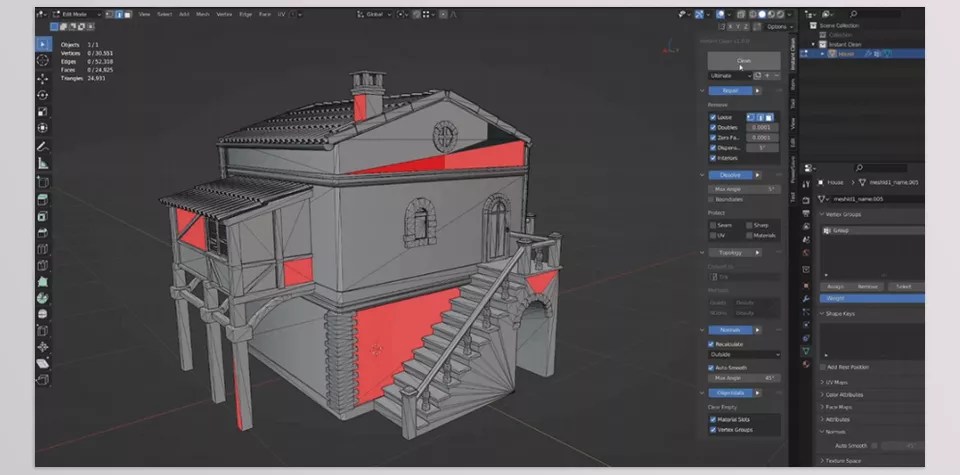Select the Rotate tool
The height and width of the screenshot is (475, 960).
(x=43, y=95)
